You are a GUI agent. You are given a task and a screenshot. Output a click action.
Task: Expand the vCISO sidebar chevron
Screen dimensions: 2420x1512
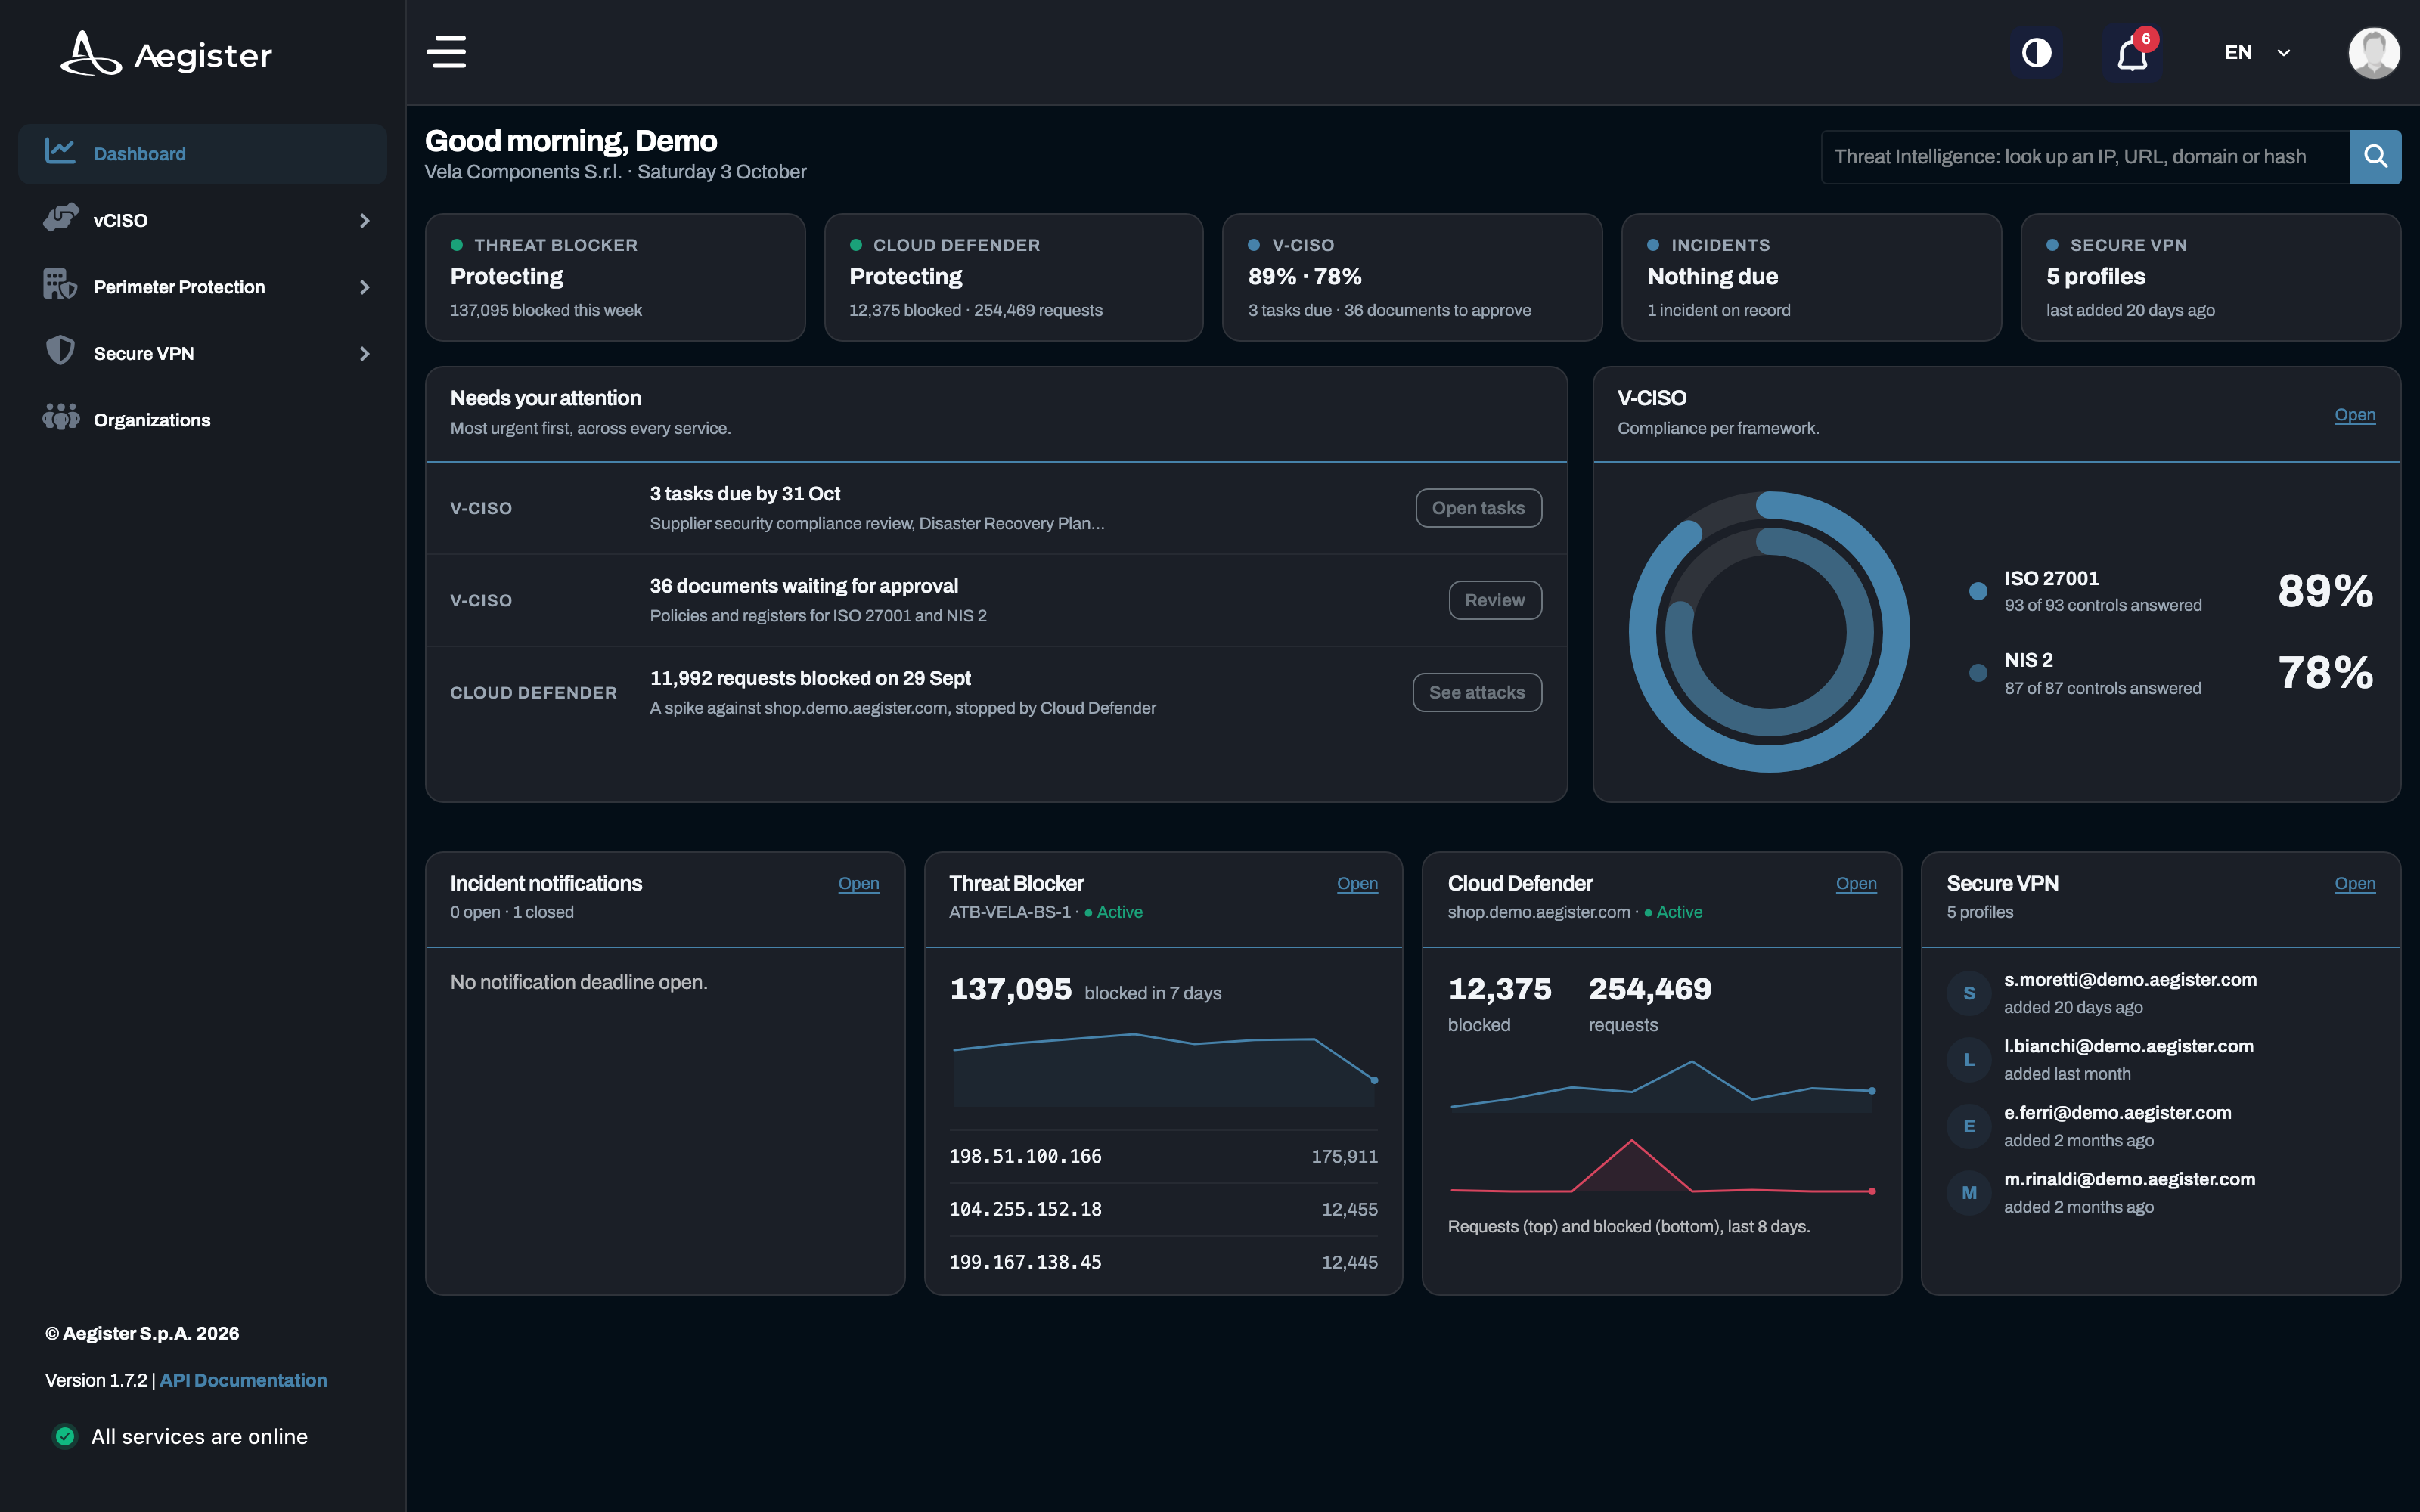pos(364,220)
